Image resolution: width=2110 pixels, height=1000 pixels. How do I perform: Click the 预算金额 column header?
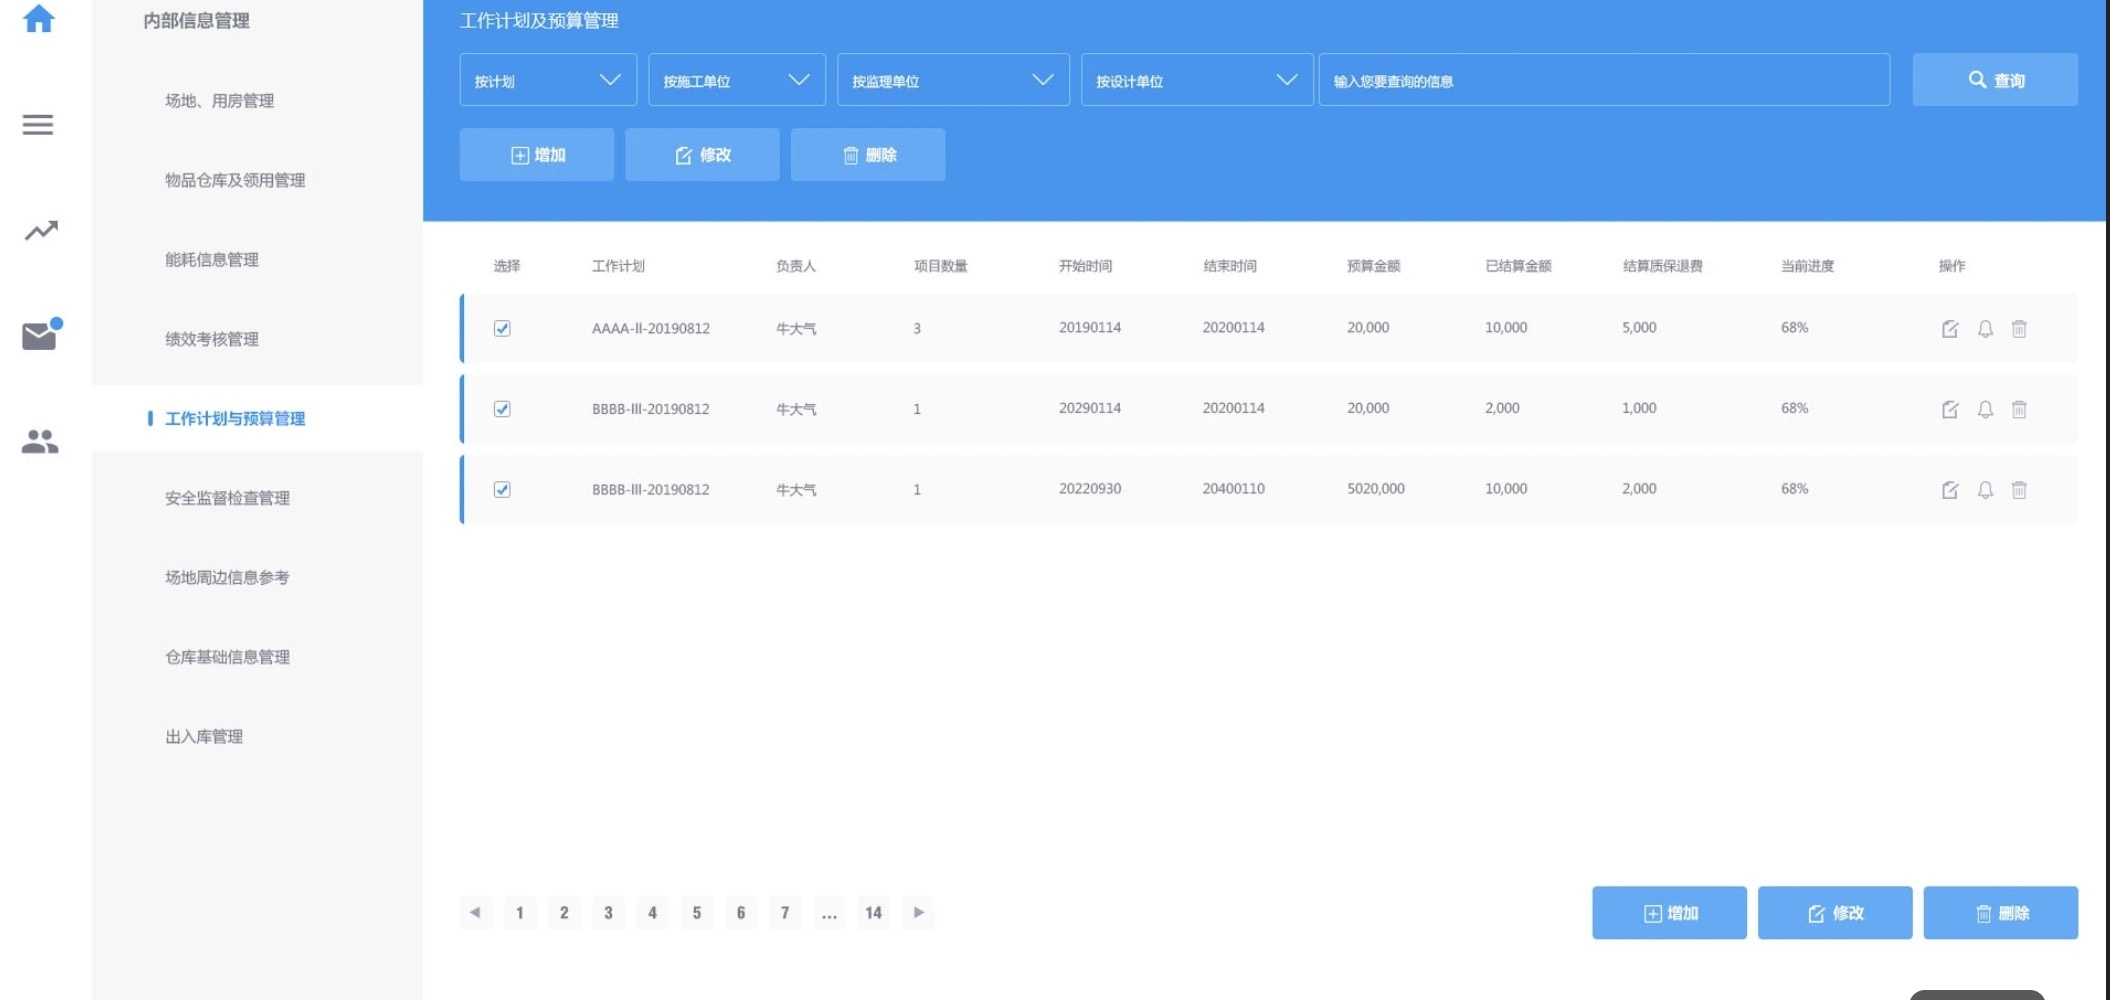click(x=1374, y=266)
